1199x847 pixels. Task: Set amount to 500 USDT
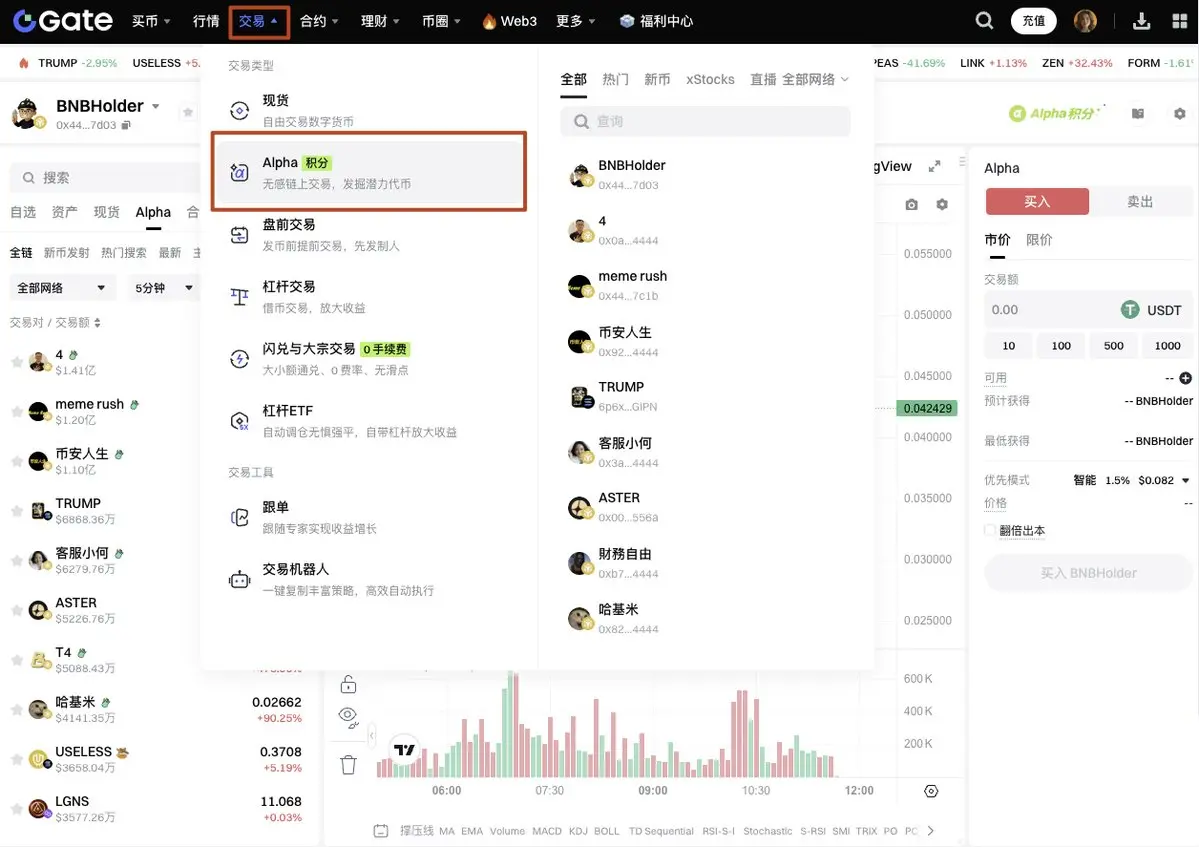pos(1113,346)
